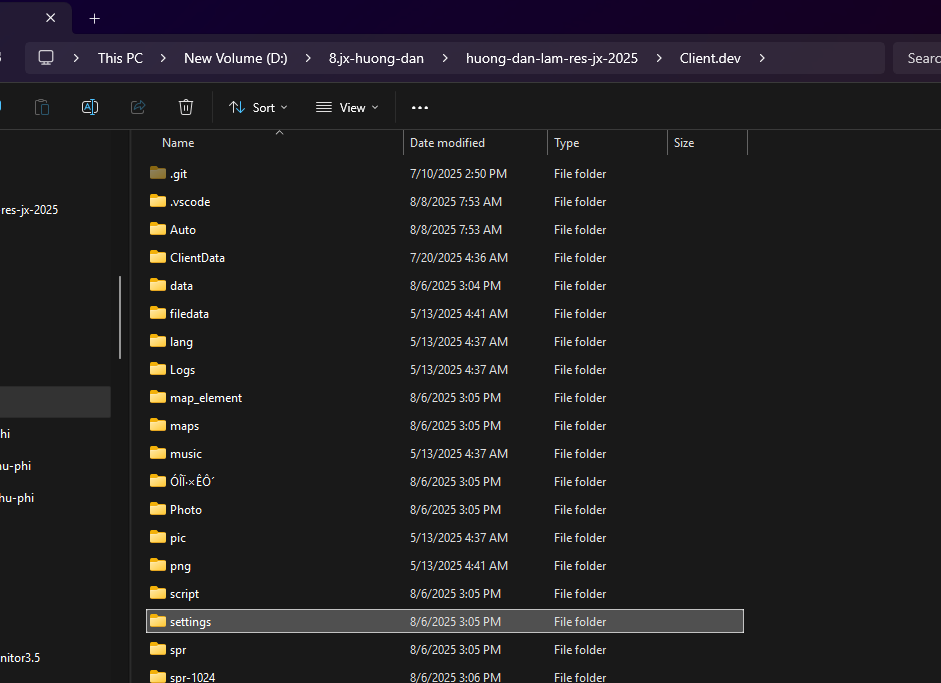Open the Sort dropdown menu

[258, 107]
